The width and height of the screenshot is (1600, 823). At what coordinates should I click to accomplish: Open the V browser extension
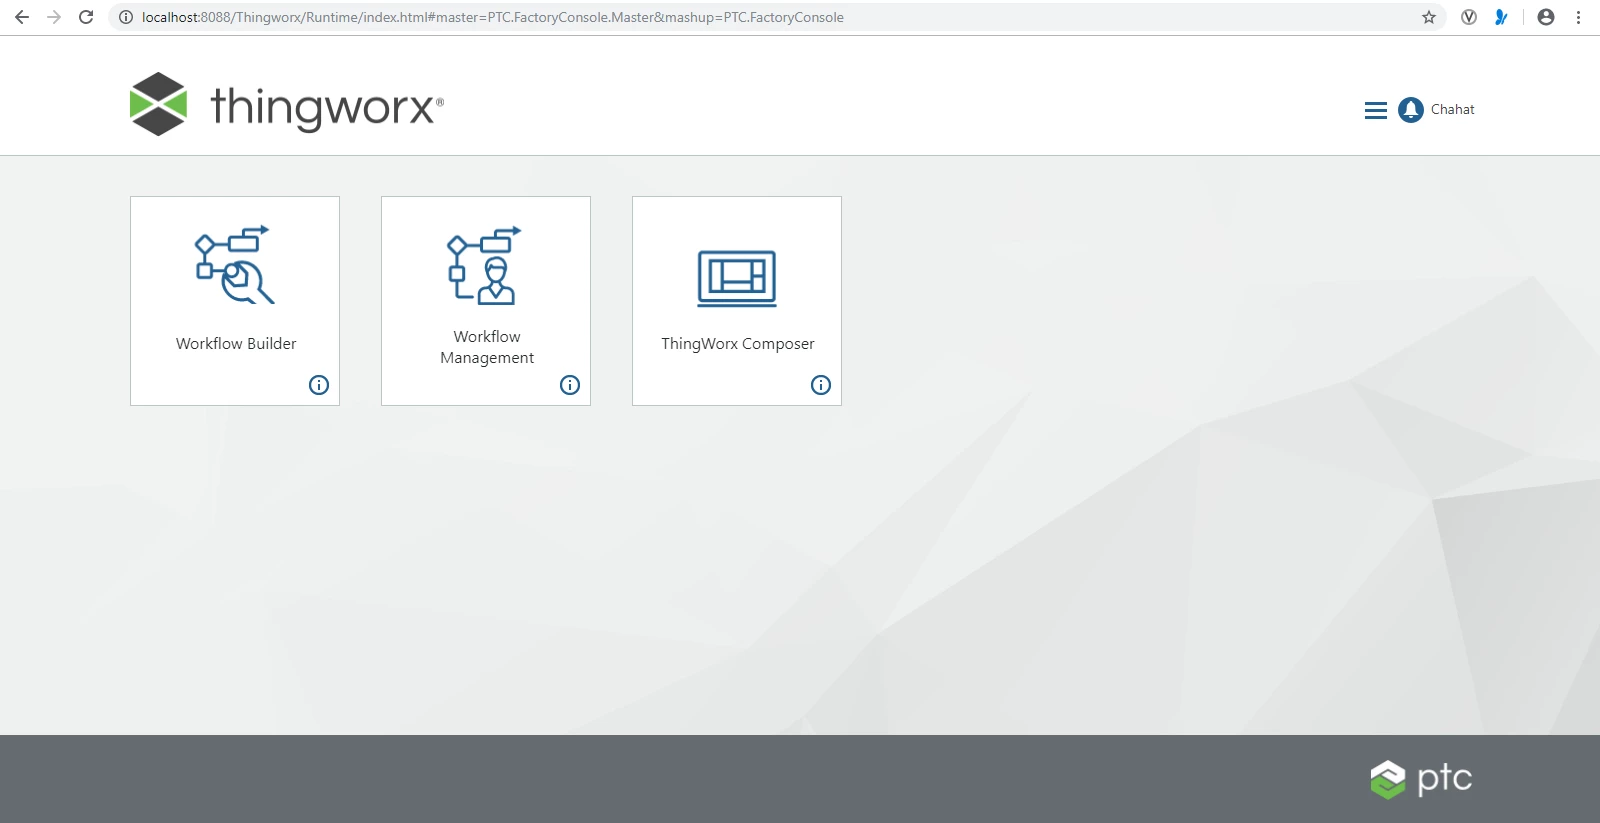[x=1469, y=17]
